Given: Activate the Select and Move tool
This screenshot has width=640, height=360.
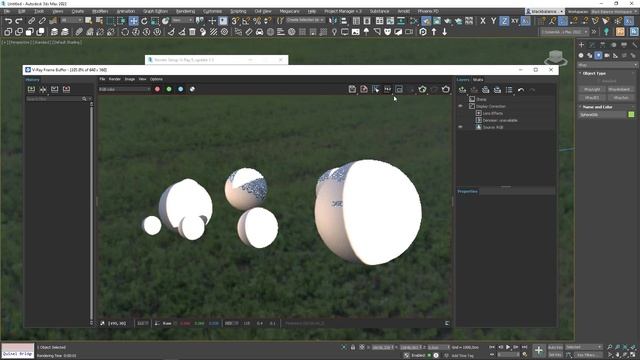Looking at the screenshot, I should coord(133,20).
